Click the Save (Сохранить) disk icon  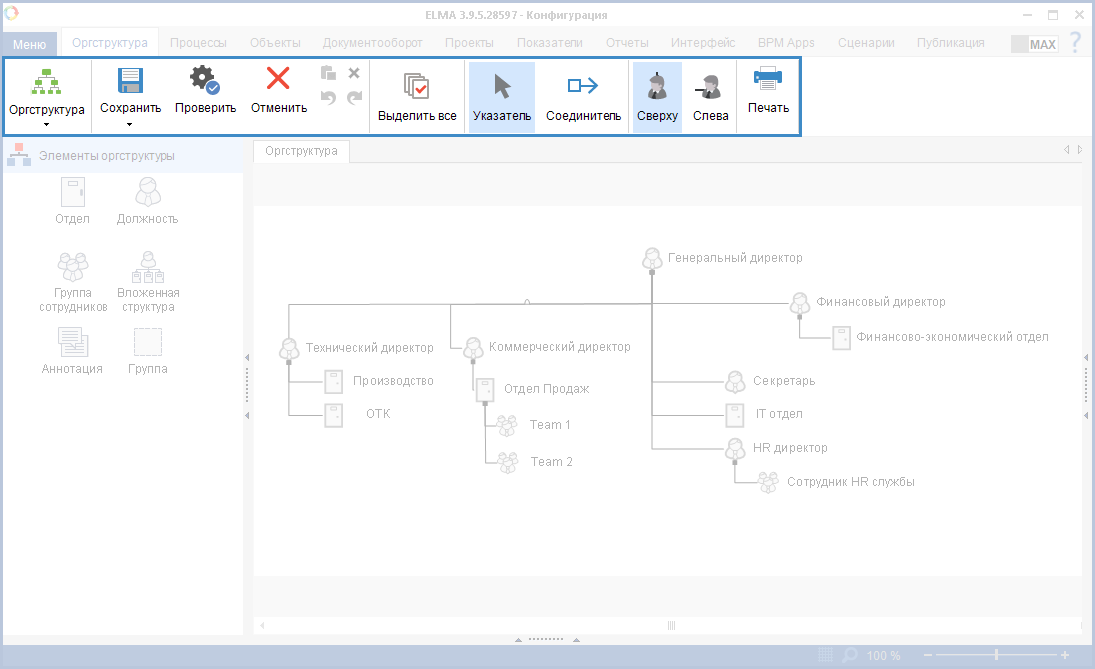(130, 82)
